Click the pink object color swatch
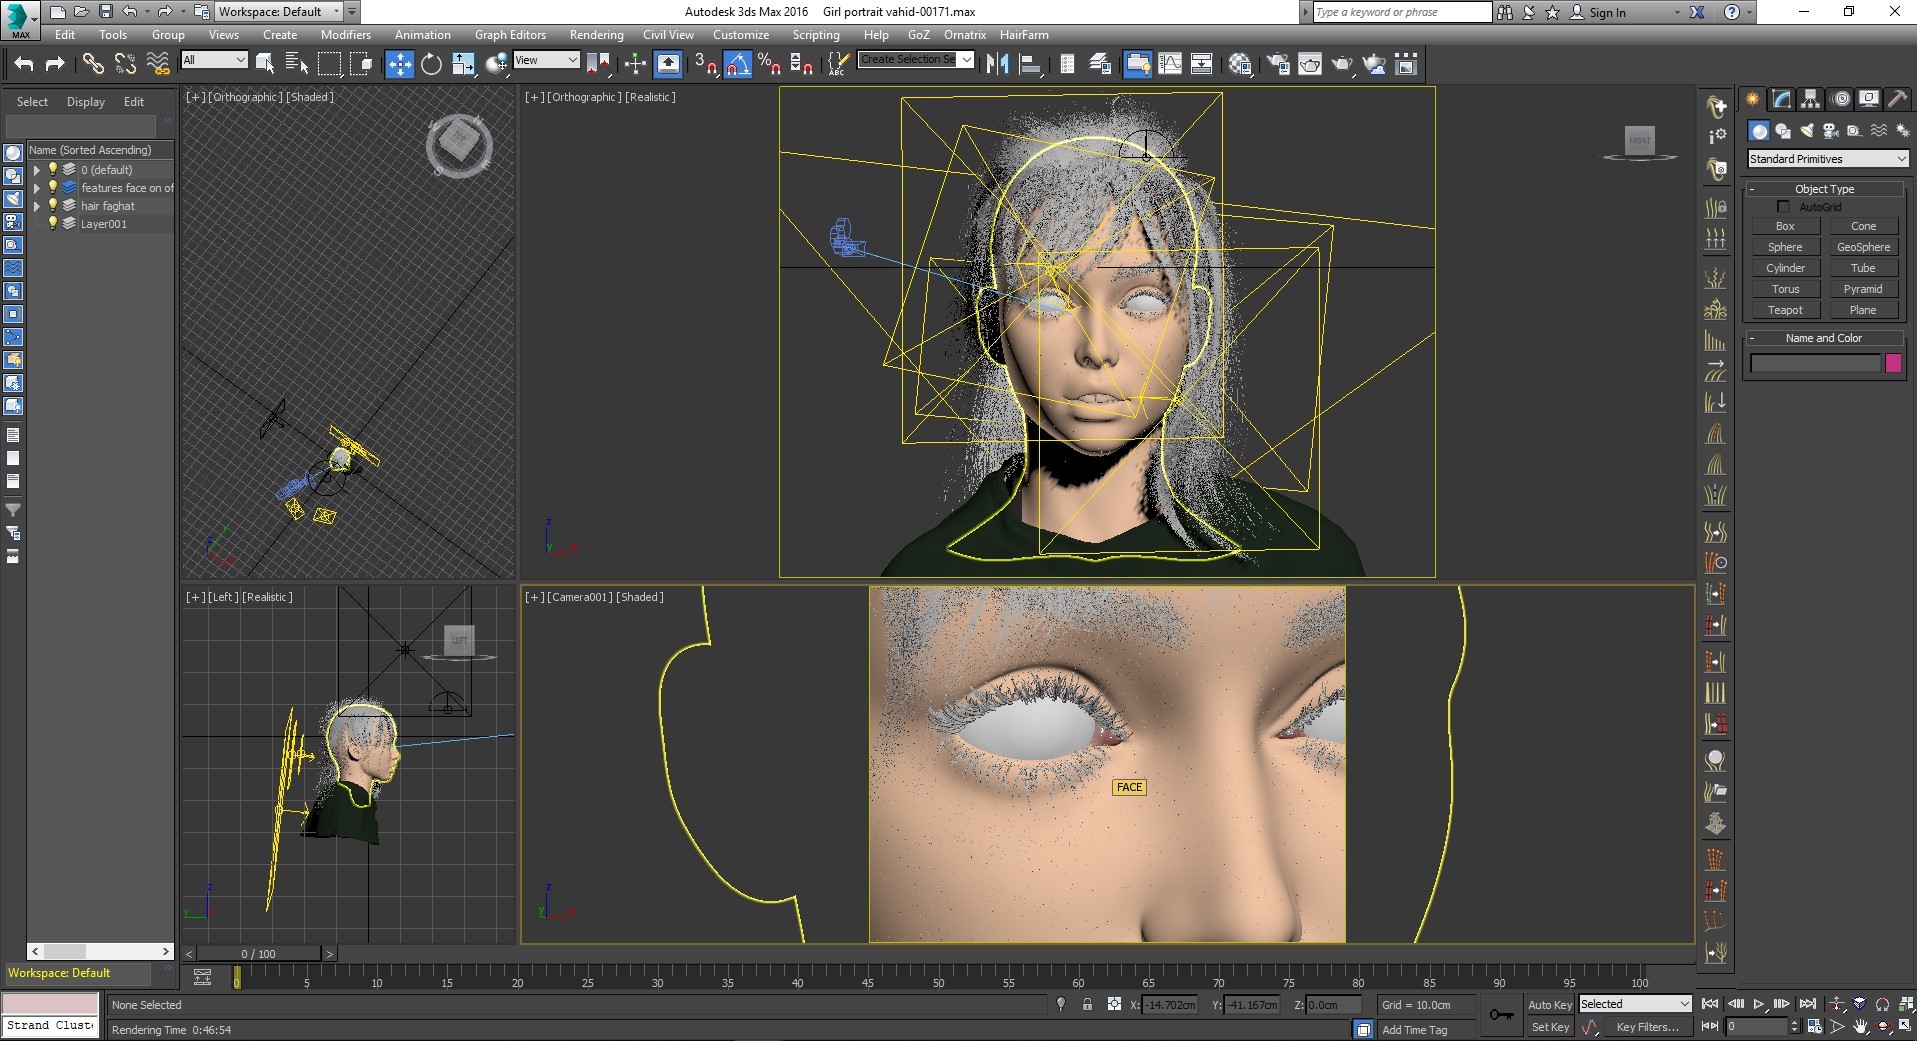Viewport: 1917px width, 1041px height. (1892, 364)
